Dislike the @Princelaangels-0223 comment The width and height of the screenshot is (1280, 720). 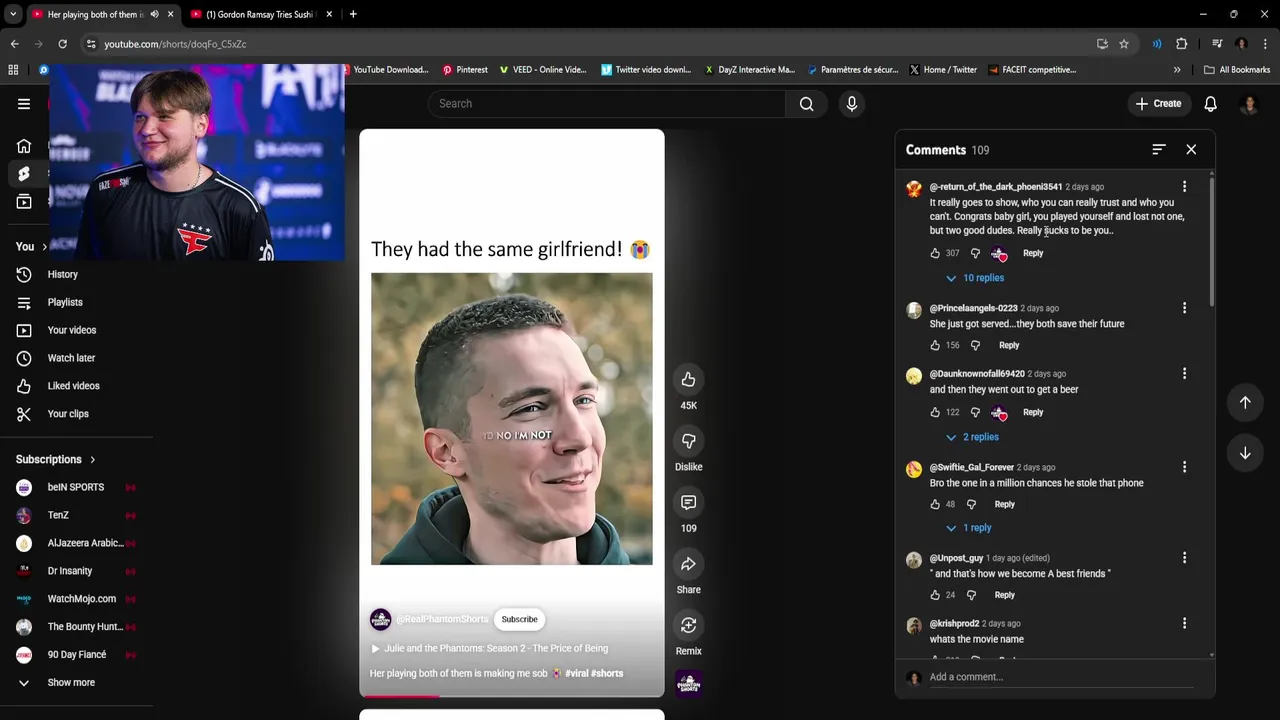975,346
